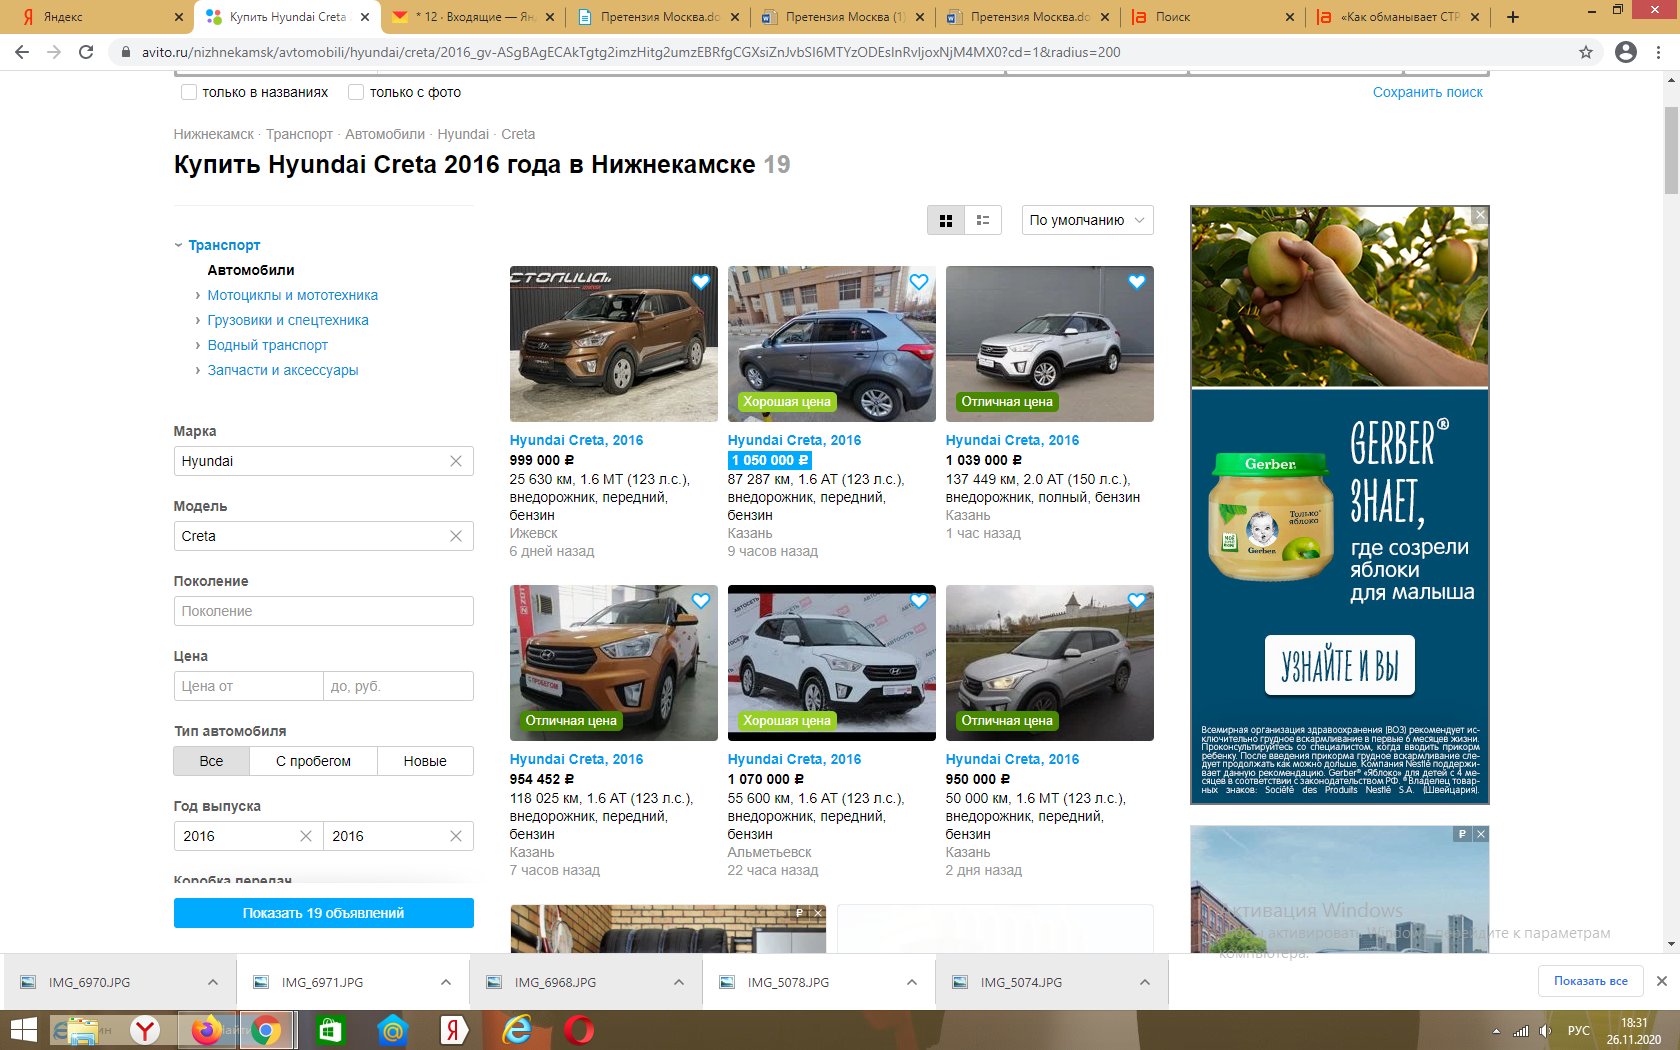Click 'Сохранить поиск' link
The width and height of the screenshot is (1680, 1050).
[1427, 92]
